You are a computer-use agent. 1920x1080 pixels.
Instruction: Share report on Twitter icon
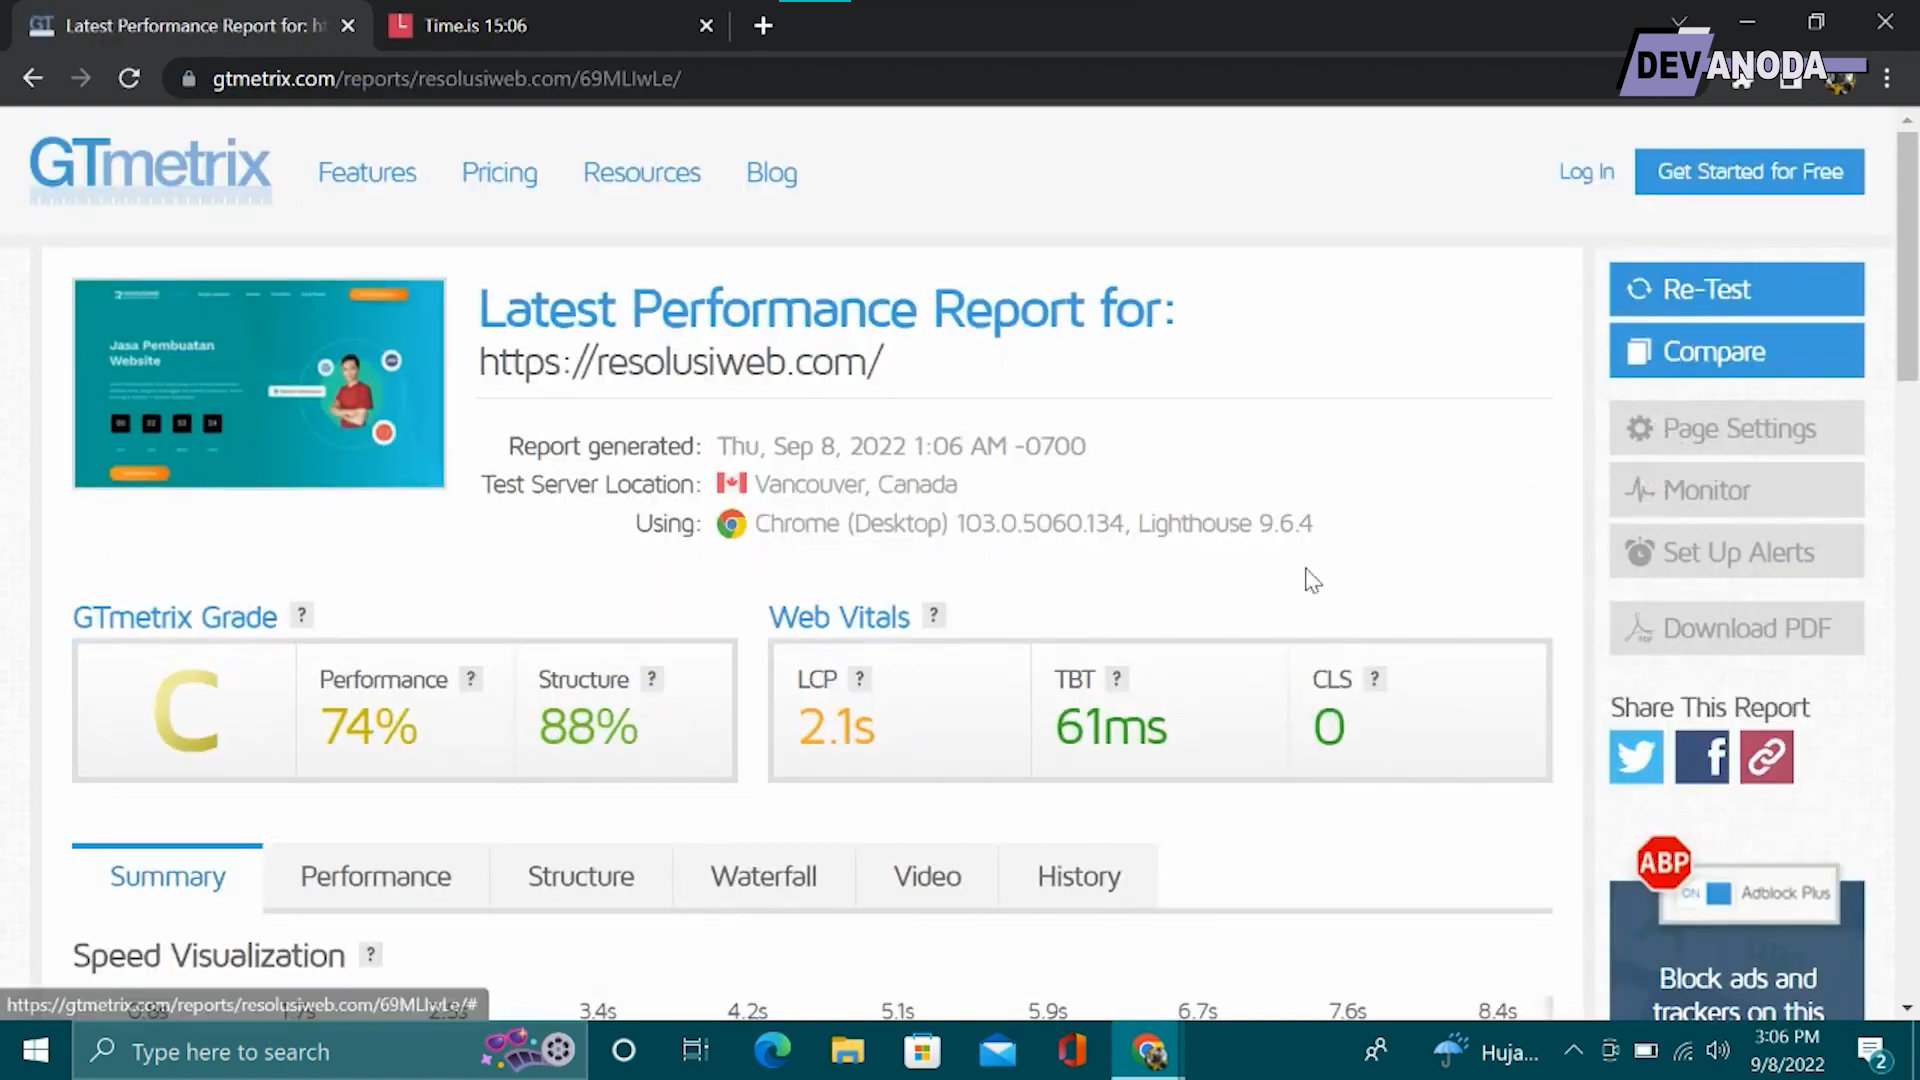(x=1636, y=757)
